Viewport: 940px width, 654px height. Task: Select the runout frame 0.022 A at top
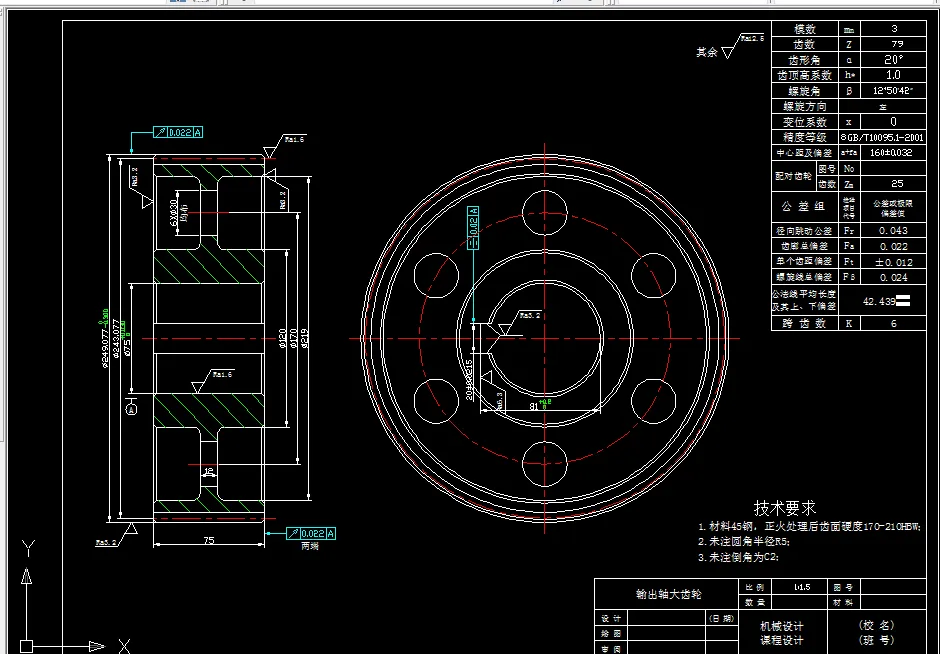(x=178, y=132)
